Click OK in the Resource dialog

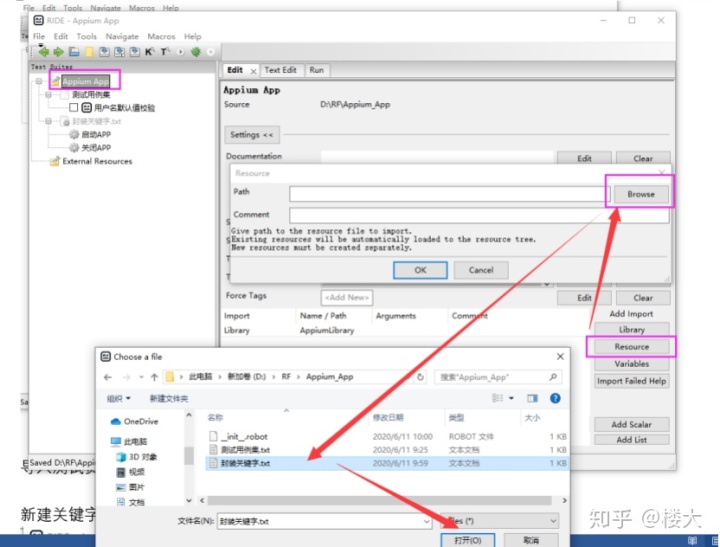click(420, 270)
